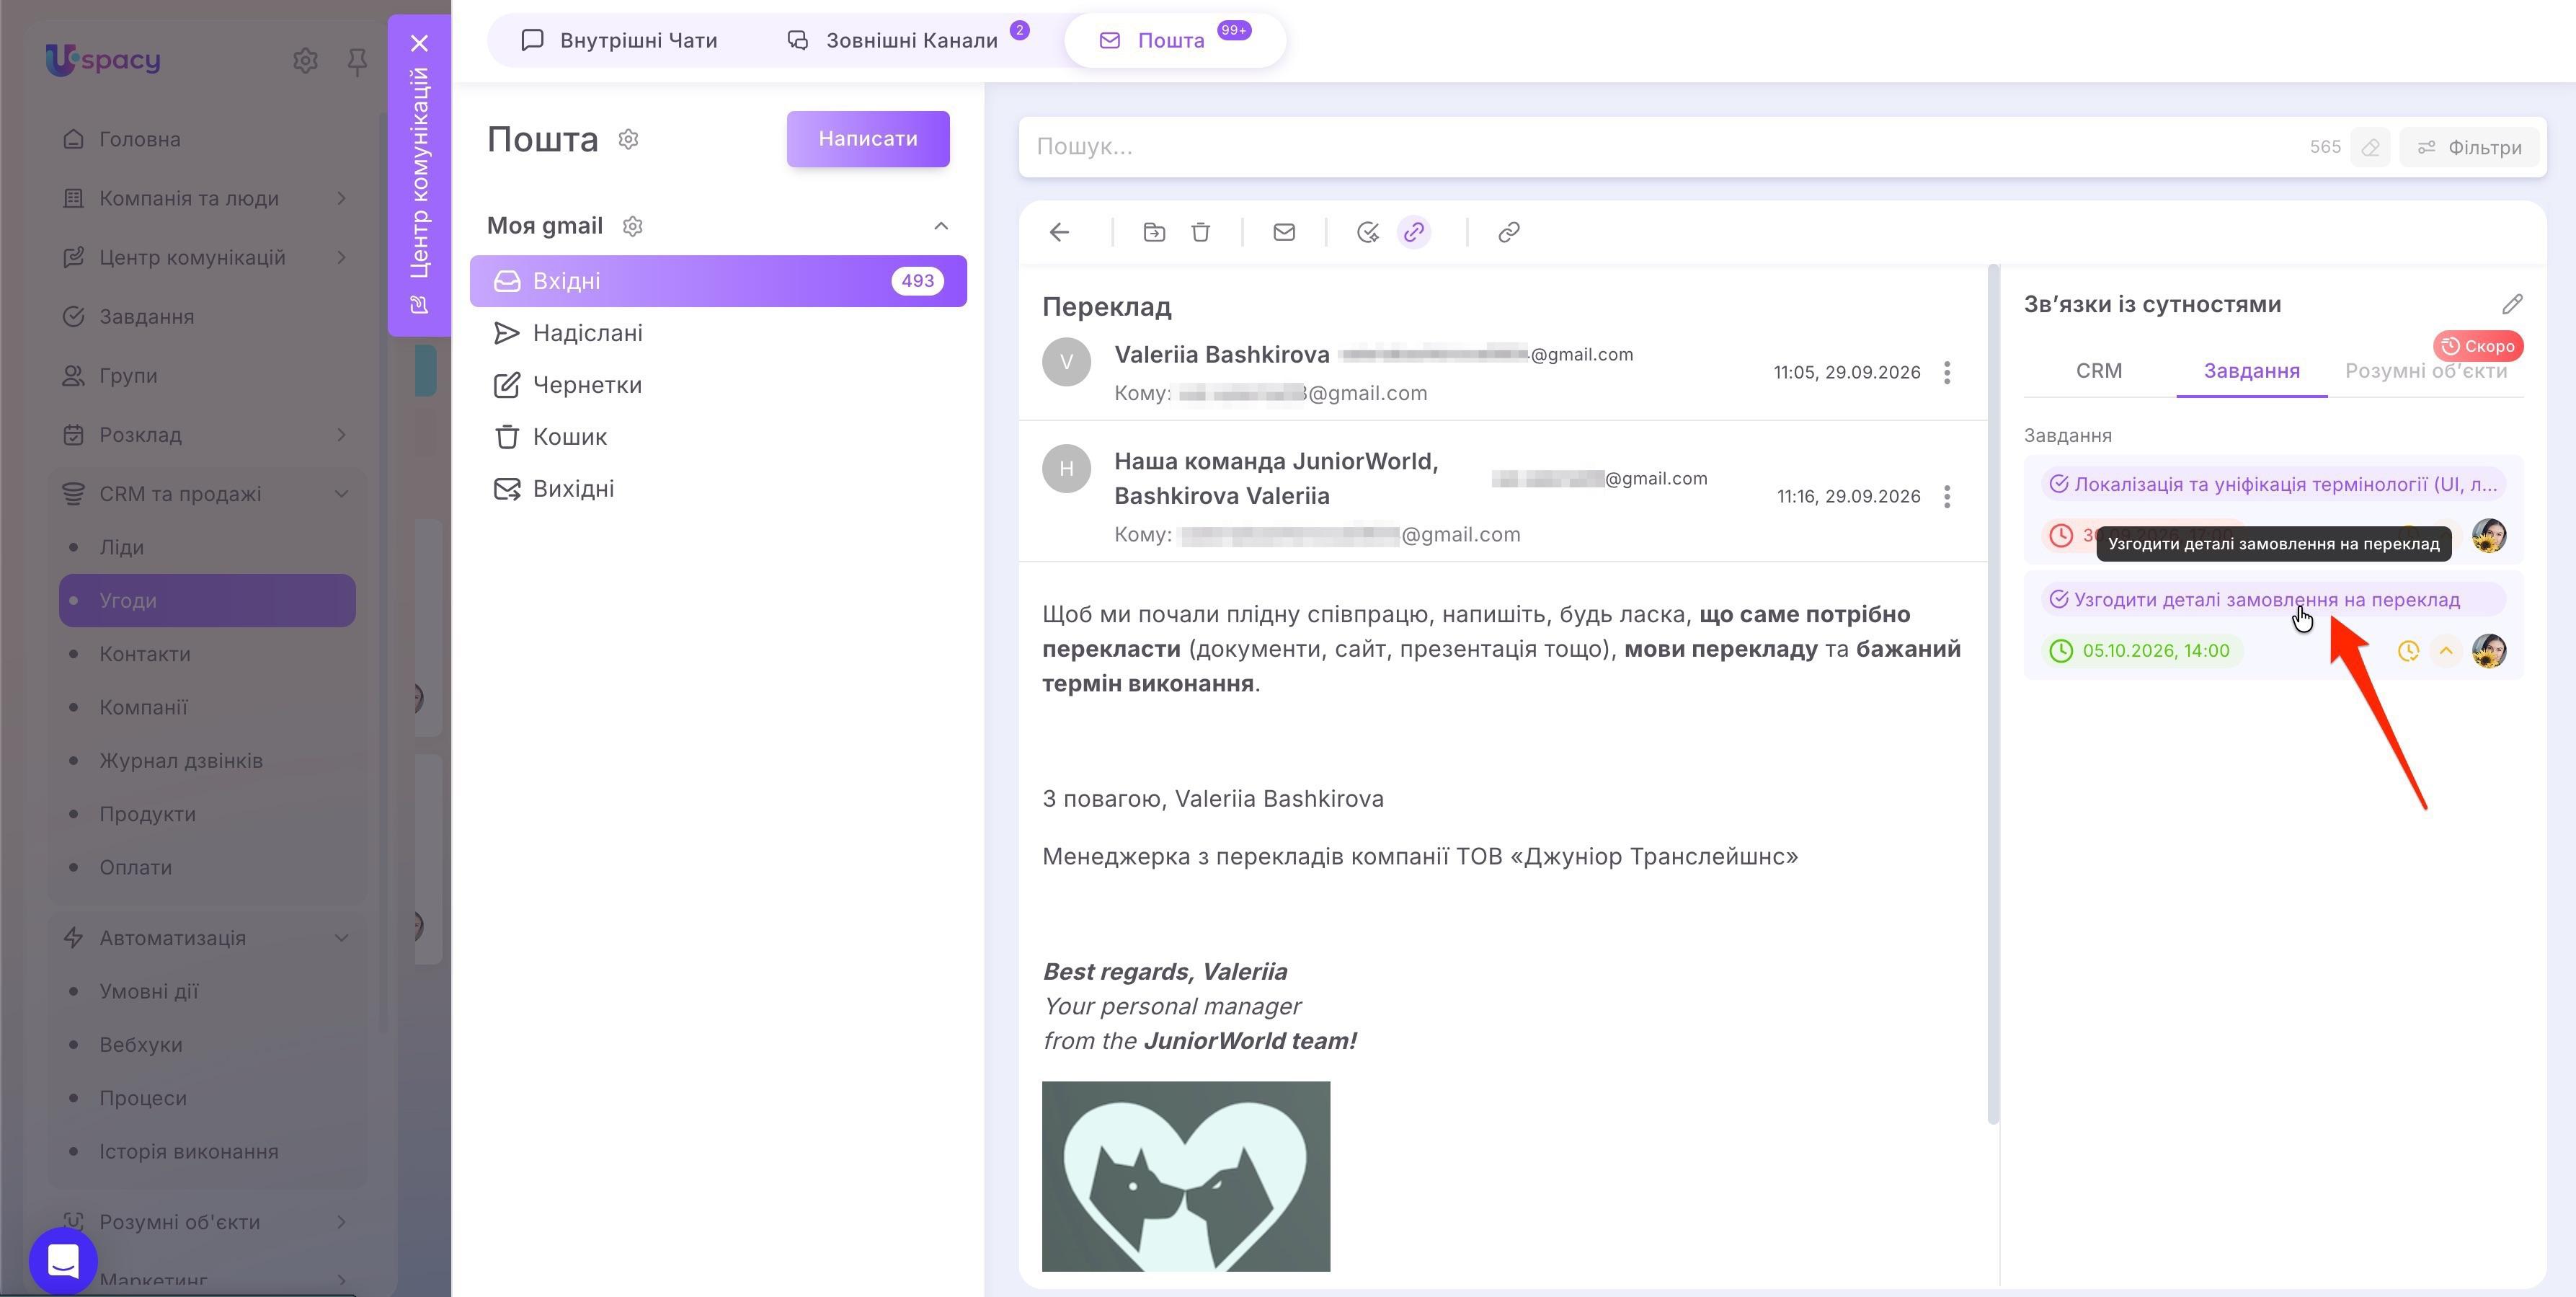Collapse the CRM та продажі section
The image size is (2576, 1297).
pos(342,494)
